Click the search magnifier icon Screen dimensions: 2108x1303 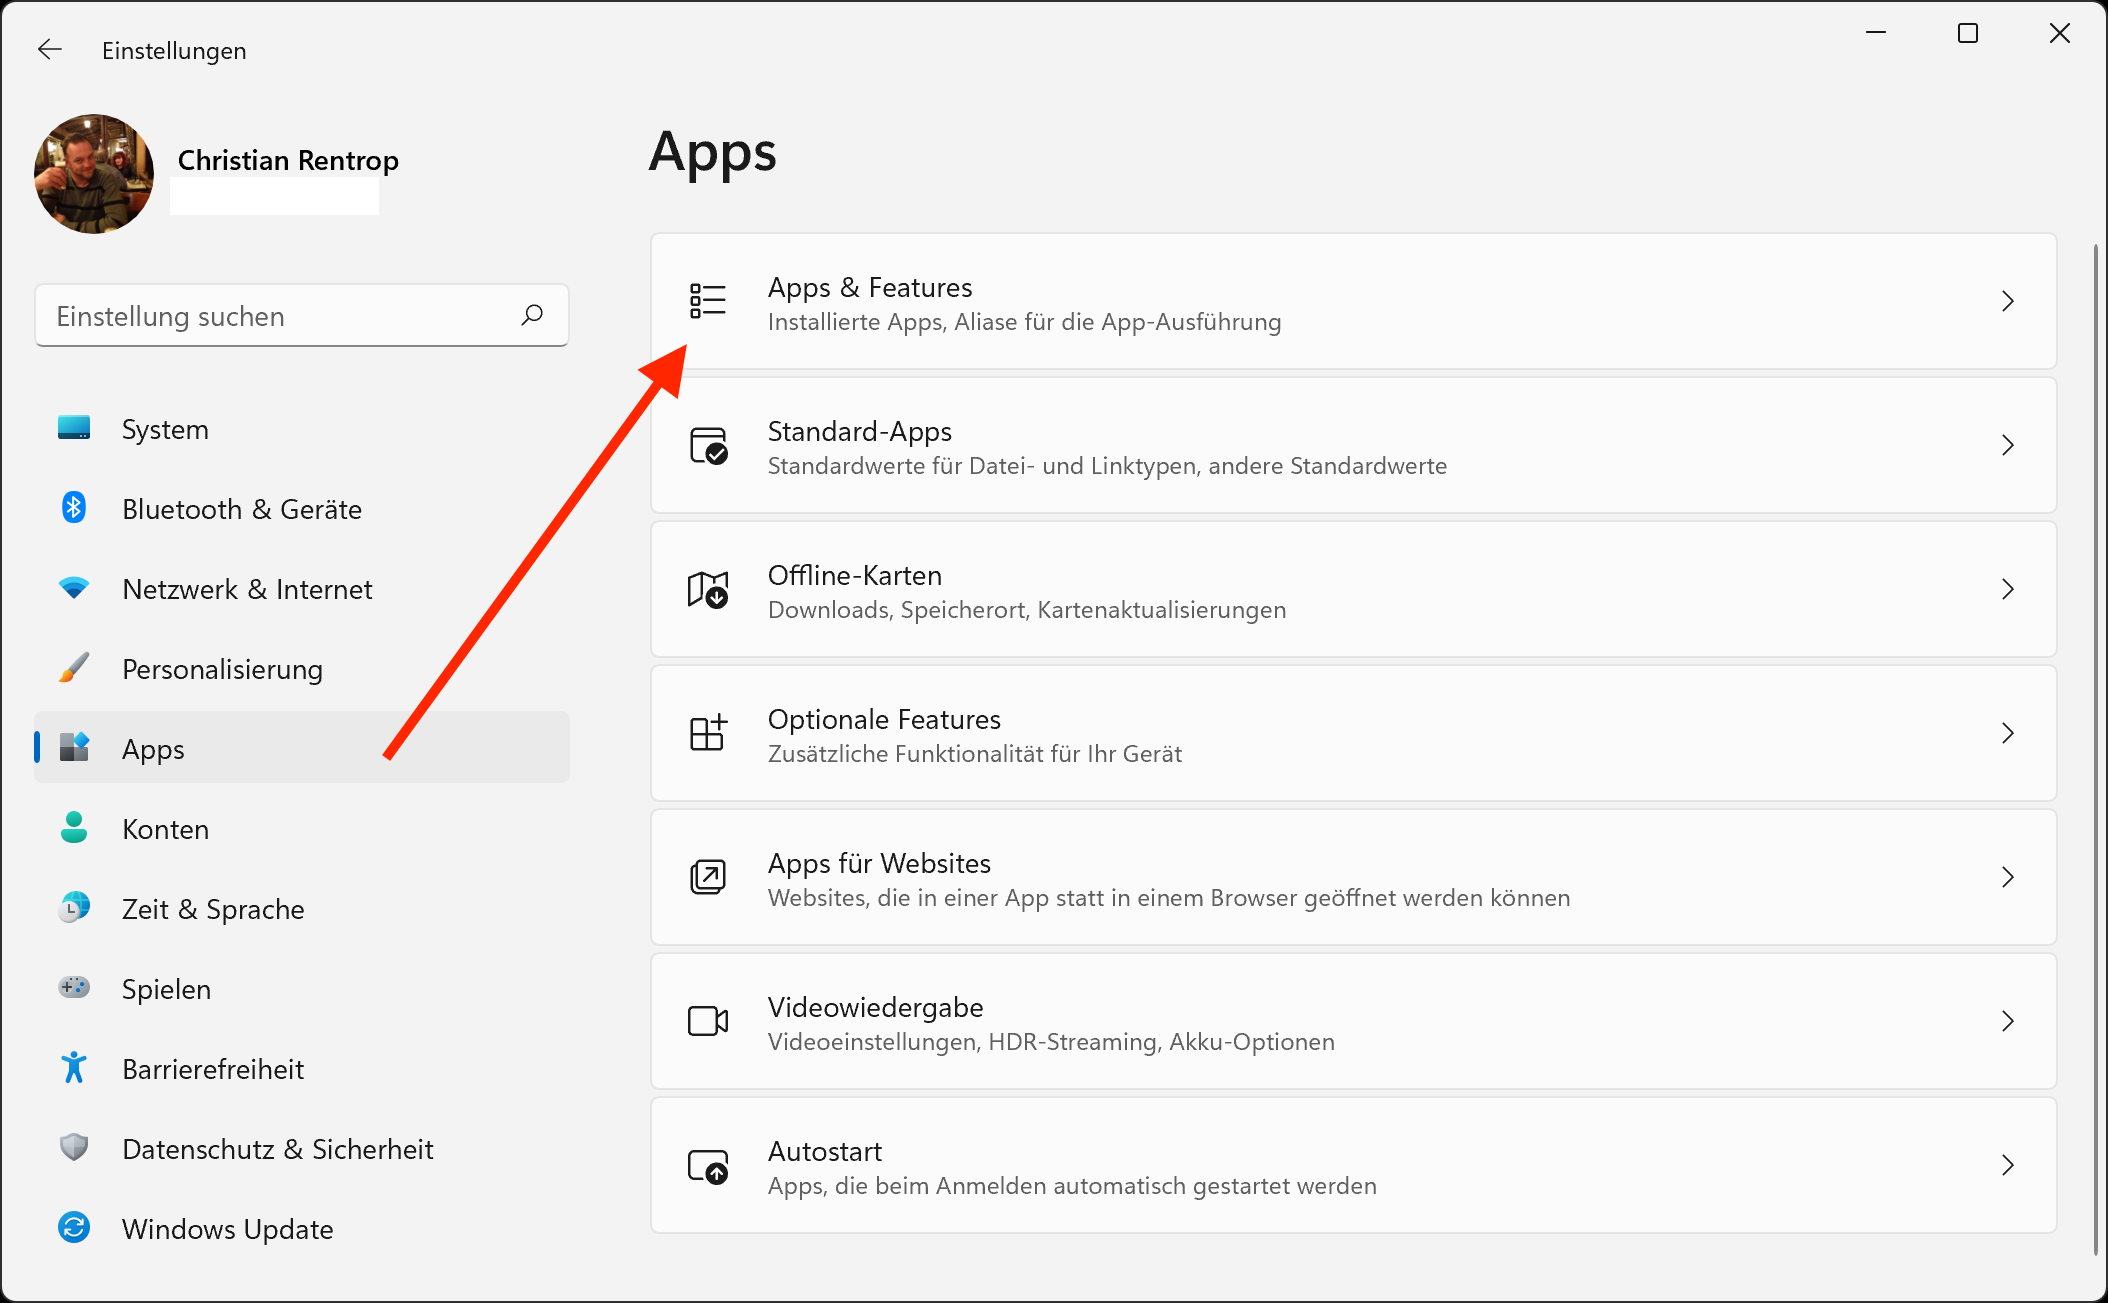tap(532, 315)
